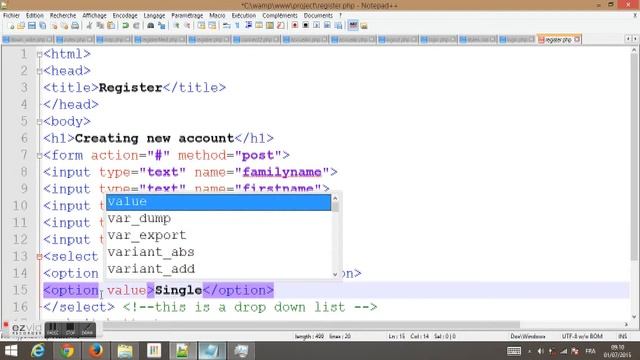The image size is (640, 360).
Task: Open the Recherche menu
Action: [x=63, y=16]
